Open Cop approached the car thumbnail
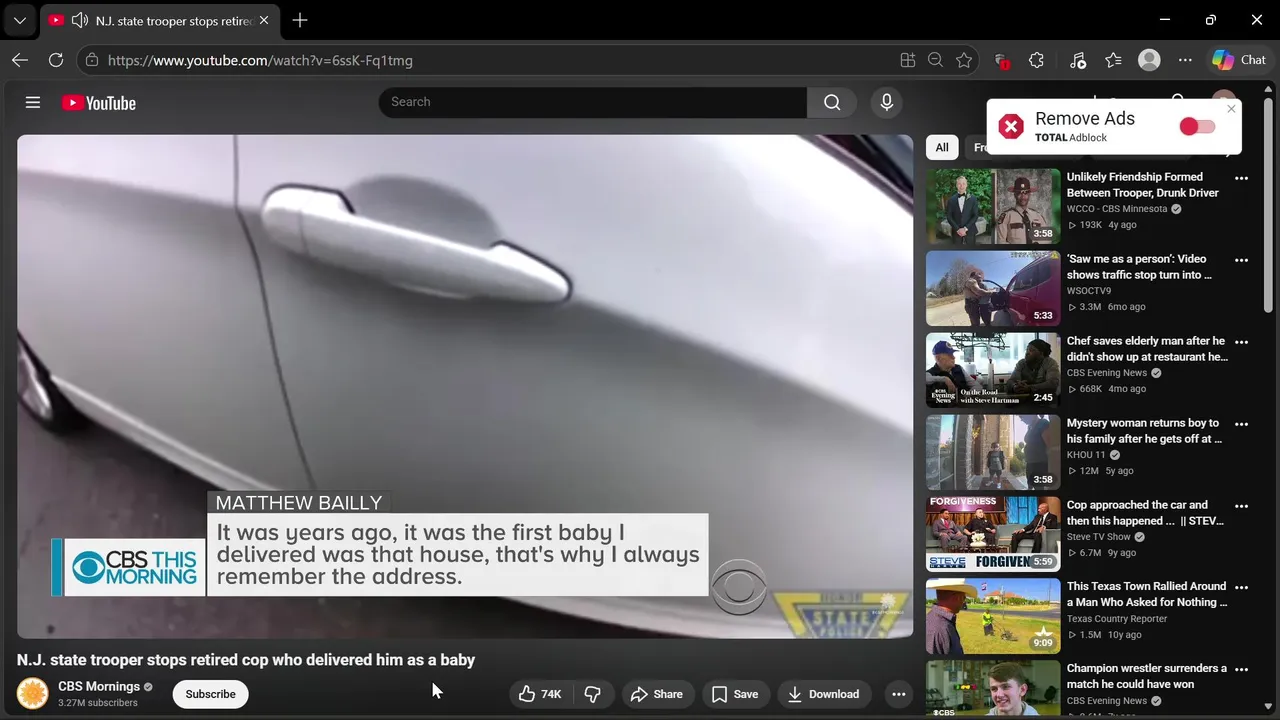 coord(993,534)
